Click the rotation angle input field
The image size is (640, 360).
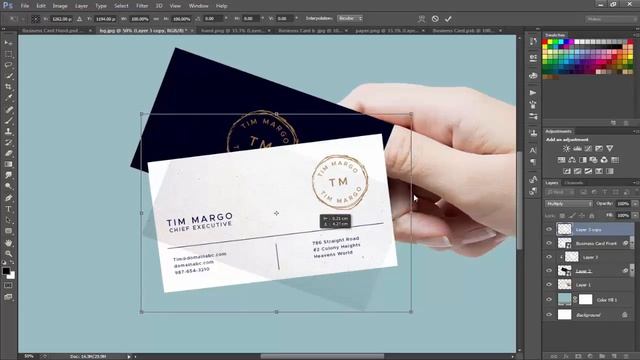tap(213, 19)
